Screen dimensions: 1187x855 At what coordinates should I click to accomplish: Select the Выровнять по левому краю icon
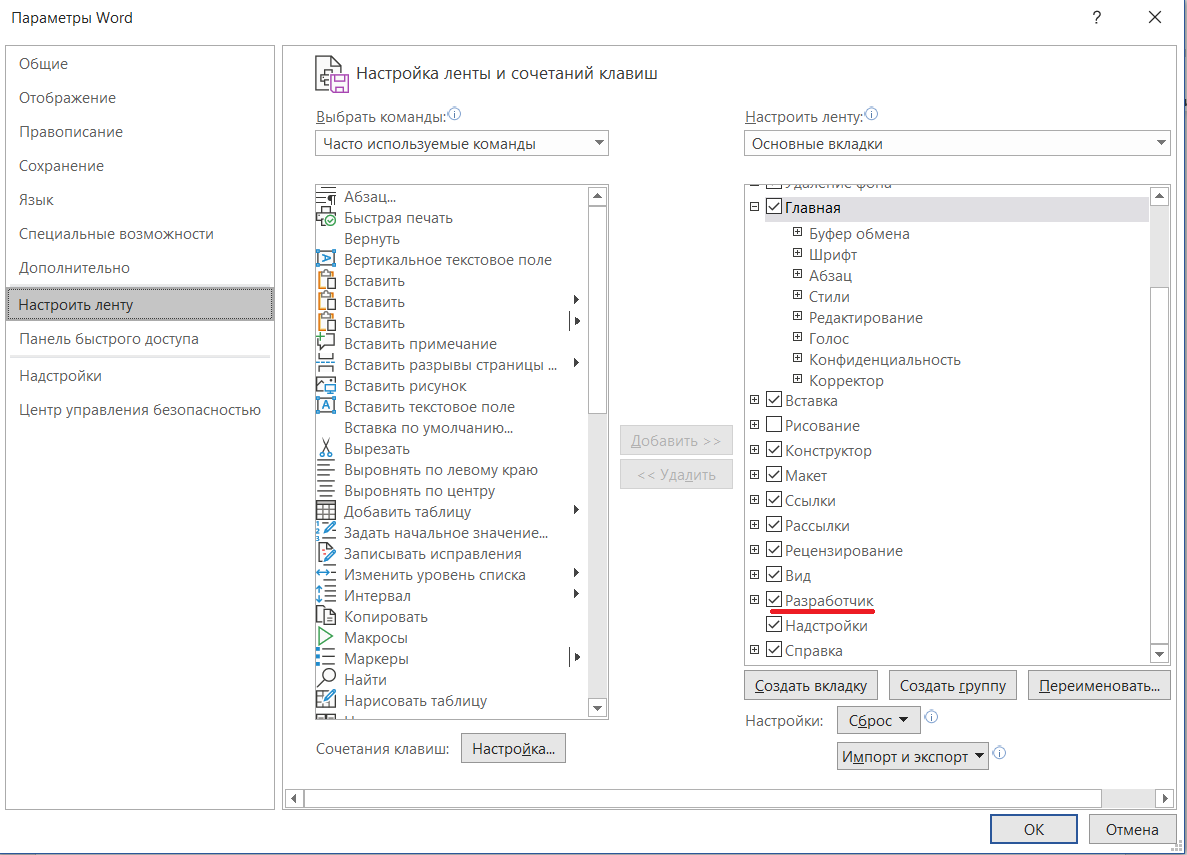[x=326, y=470]
